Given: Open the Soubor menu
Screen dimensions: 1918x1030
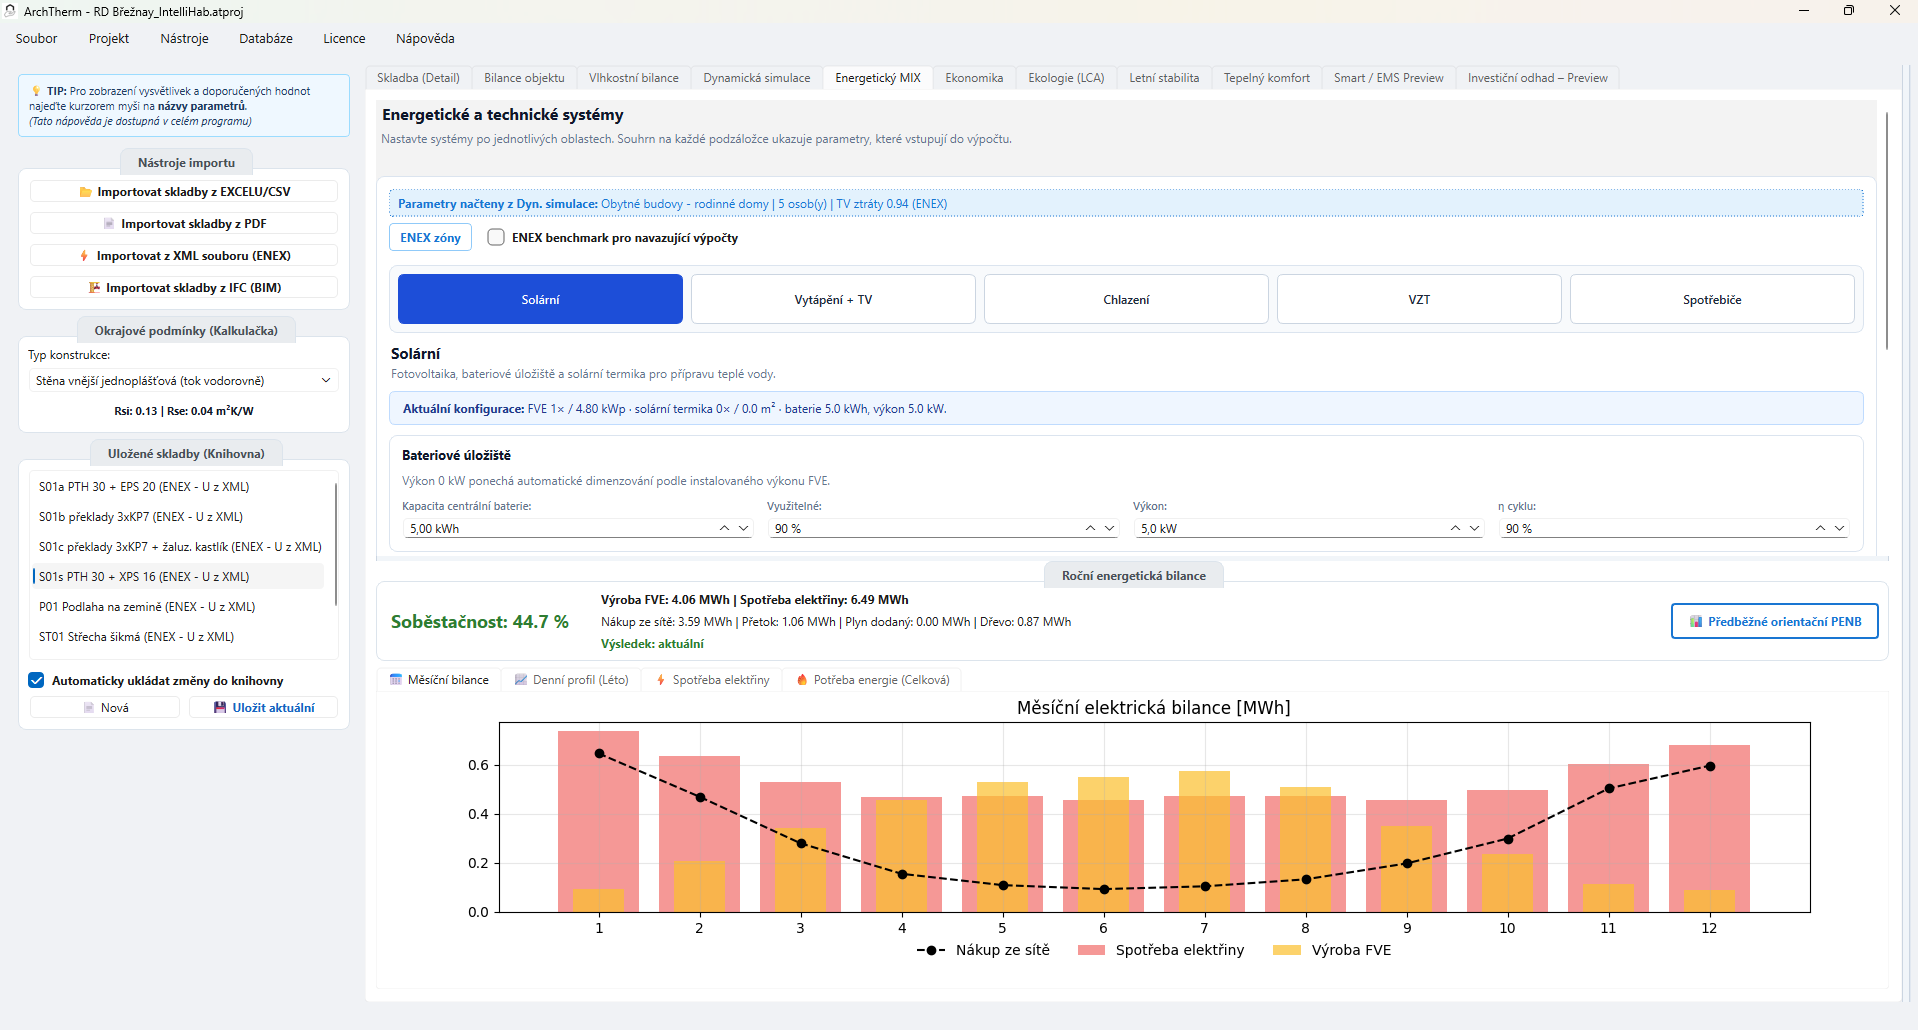Looking at the screenshot, I should coord(36,39).
